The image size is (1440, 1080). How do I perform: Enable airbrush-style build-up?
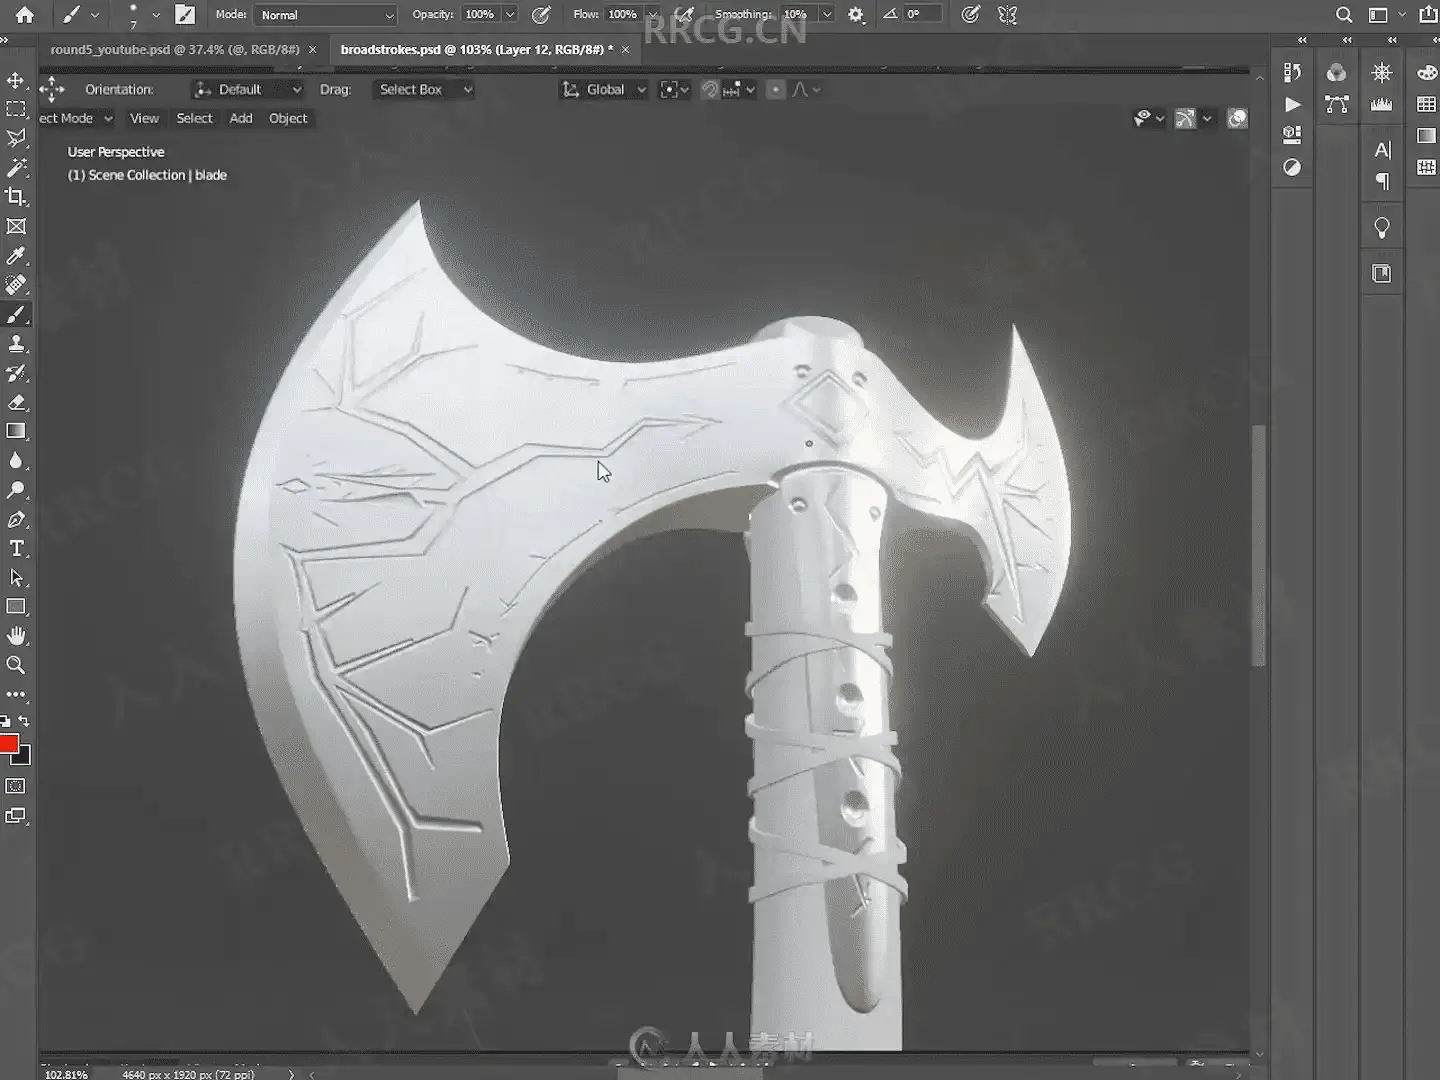(x=684, y=15)
